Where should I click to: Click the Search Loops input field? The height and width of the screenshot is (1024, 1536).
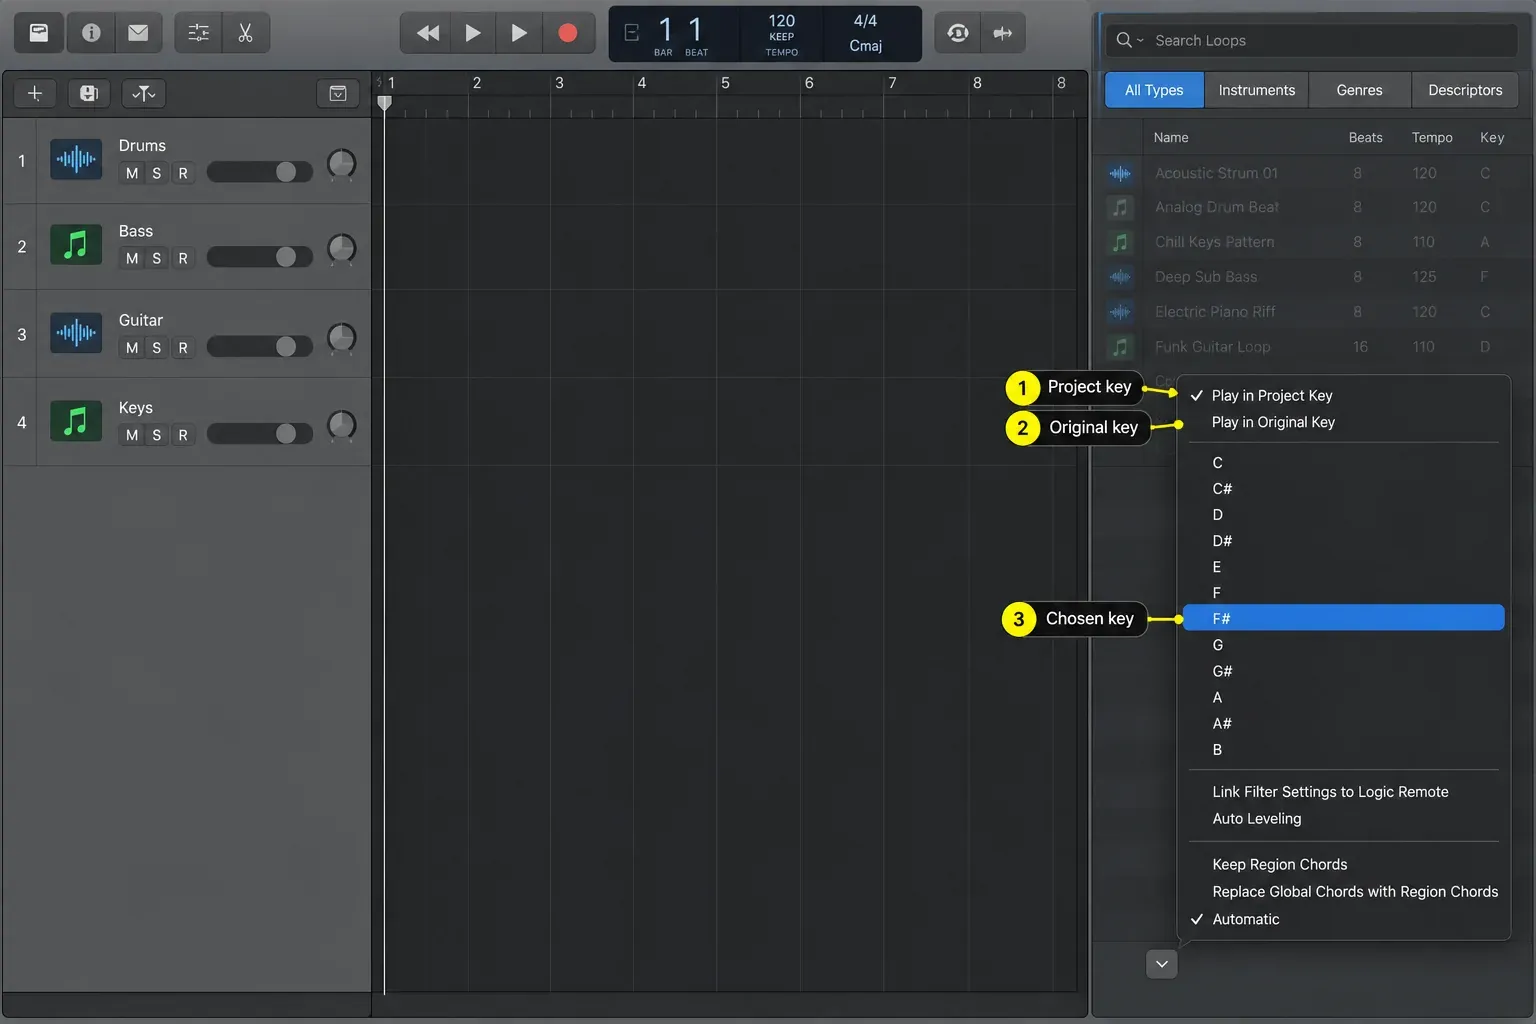coord(1311,40)
